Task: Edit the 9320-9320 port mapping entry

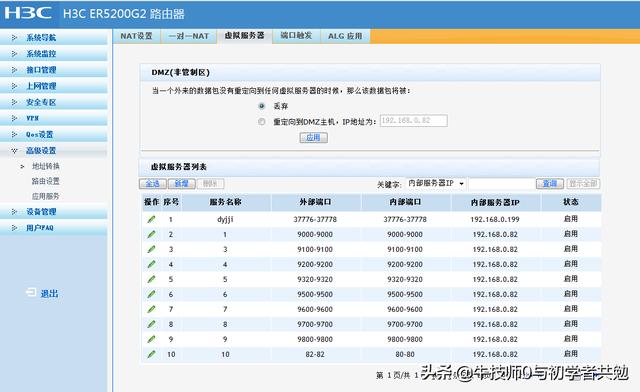Action: [151, 279]
